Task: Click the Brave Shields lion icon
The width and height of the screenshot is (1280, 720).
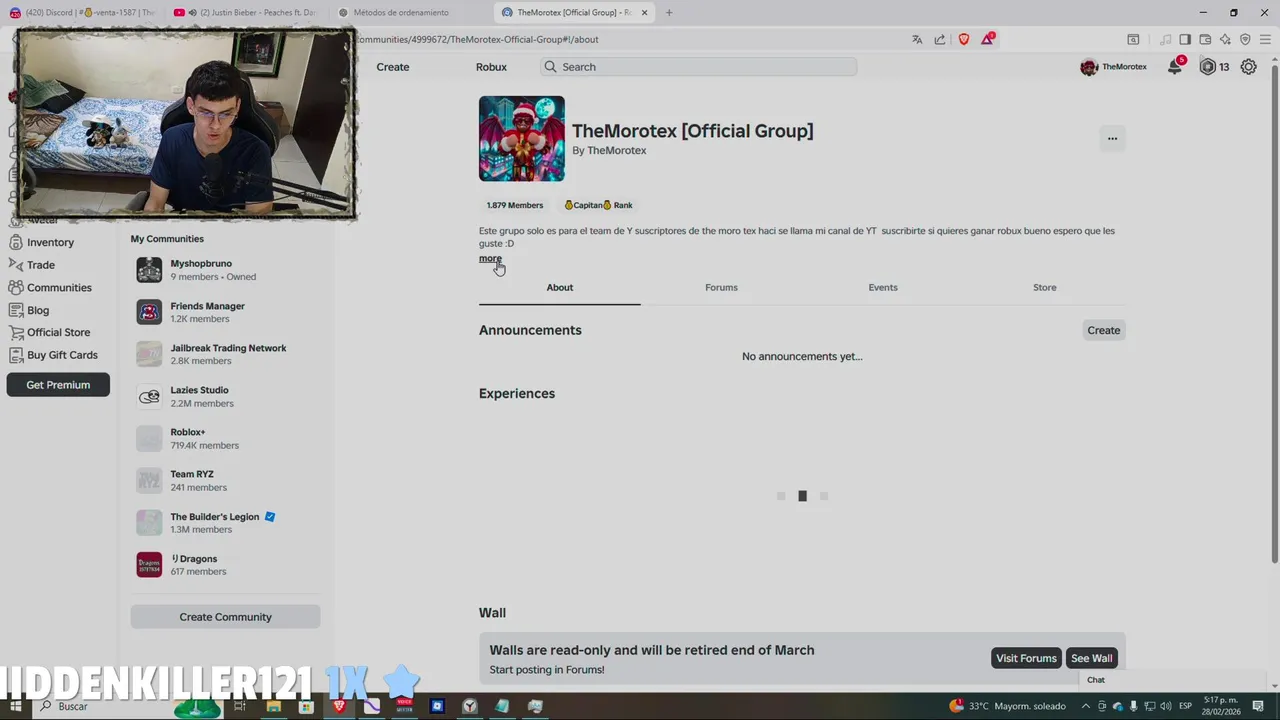Action: pos(964,39)
